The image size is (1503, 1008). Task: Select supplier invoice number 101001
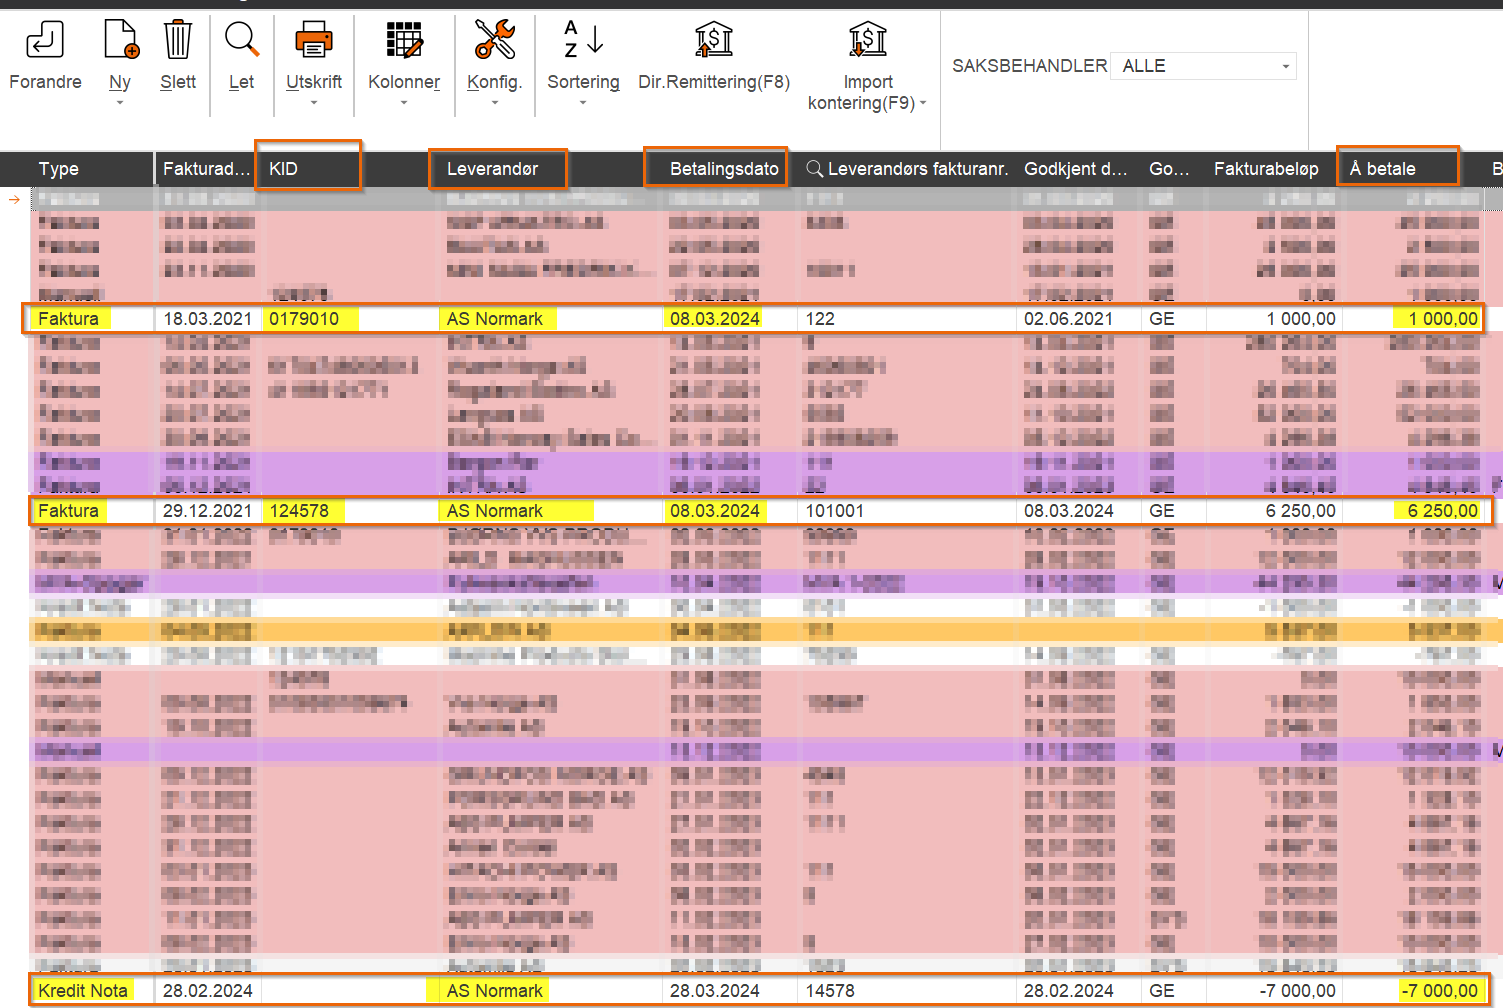coord(834,511)
